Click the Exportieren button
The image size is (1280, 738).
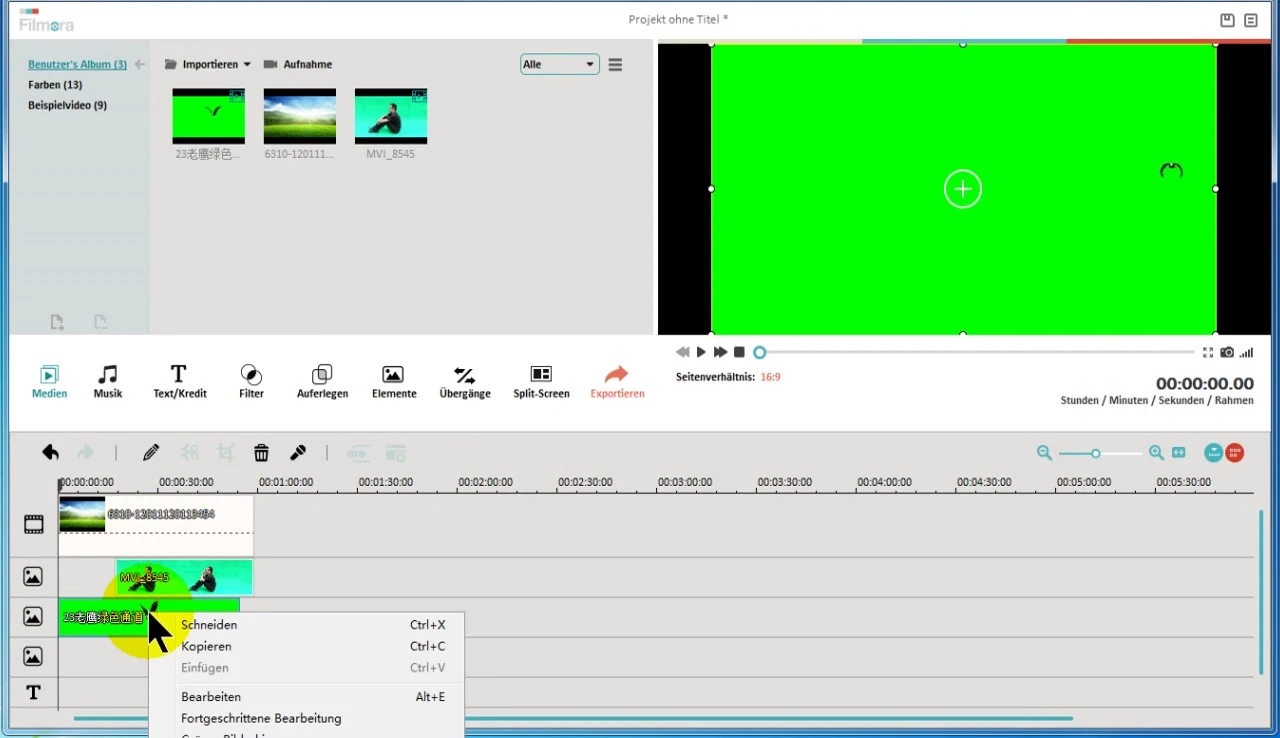point(617,382)
